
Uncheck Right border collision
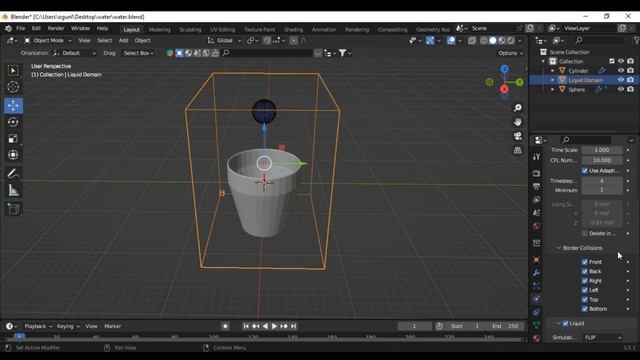coord(584,280)
